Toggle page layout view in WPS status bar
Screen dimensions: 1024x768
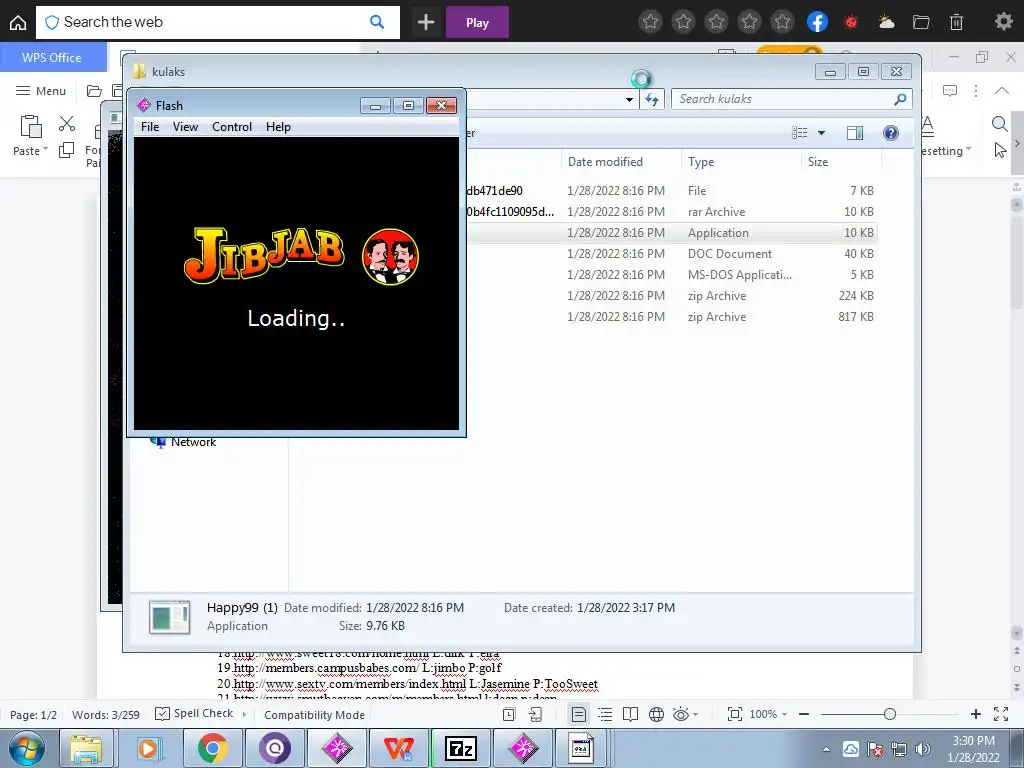point(579,714)
